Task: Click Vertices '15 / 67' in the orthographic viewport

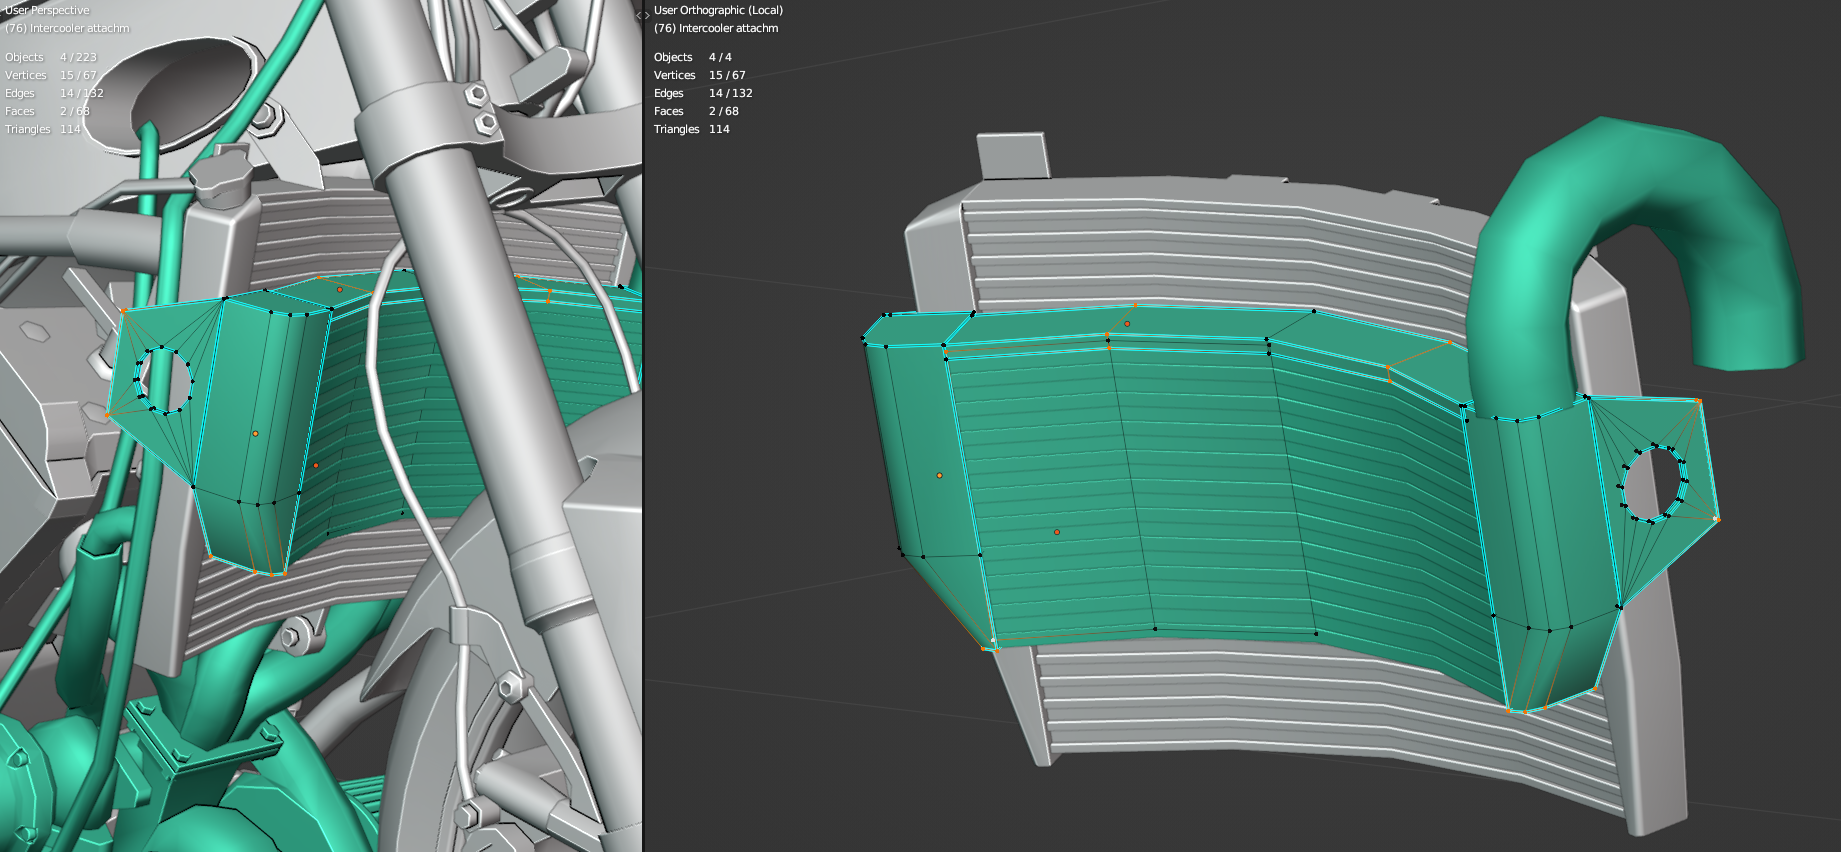Action: click(x=727, y=75)
